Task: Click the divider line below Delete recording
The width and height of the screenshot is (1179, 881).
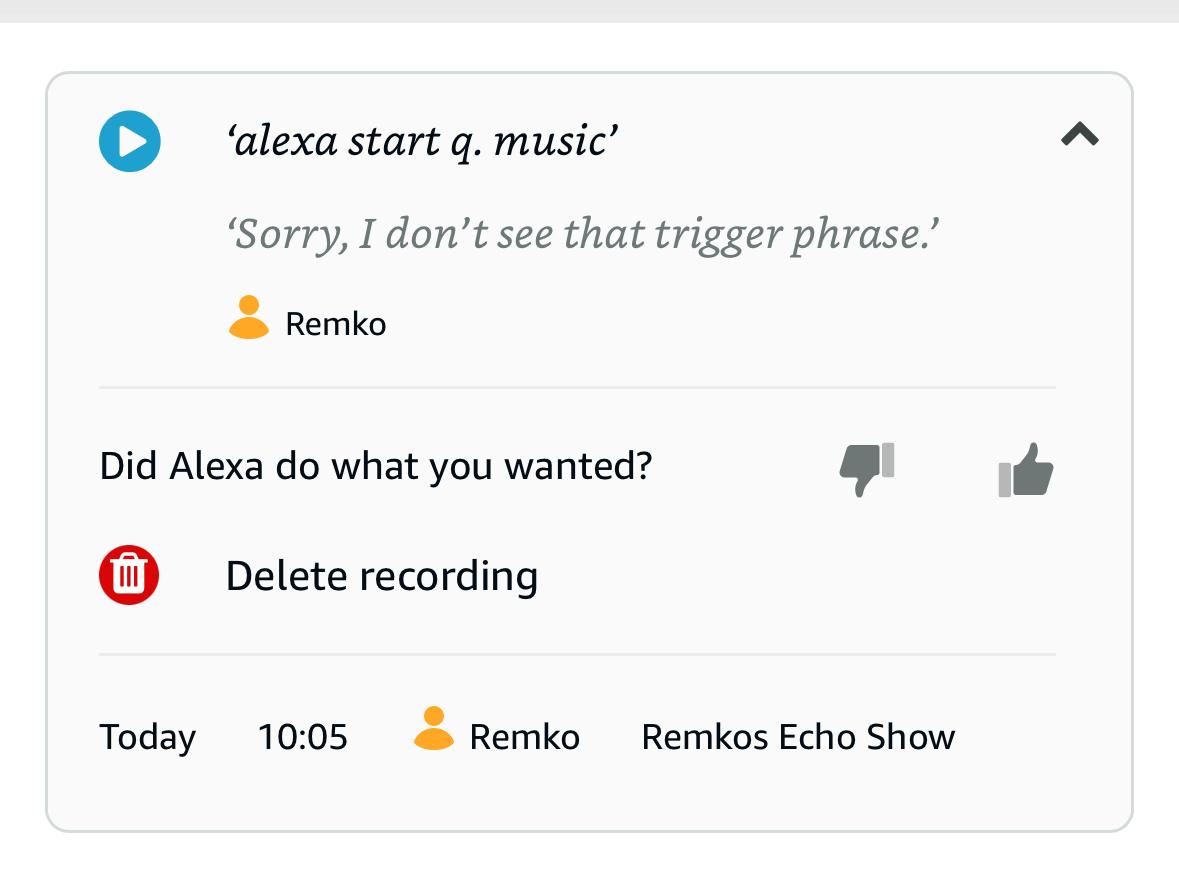Action: click(x=577, y=654)
